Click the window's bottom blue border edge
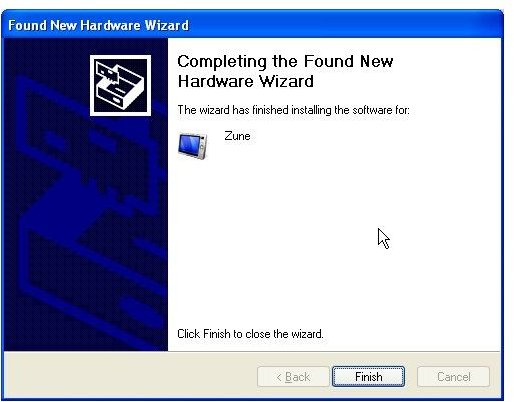 [252, 398]
